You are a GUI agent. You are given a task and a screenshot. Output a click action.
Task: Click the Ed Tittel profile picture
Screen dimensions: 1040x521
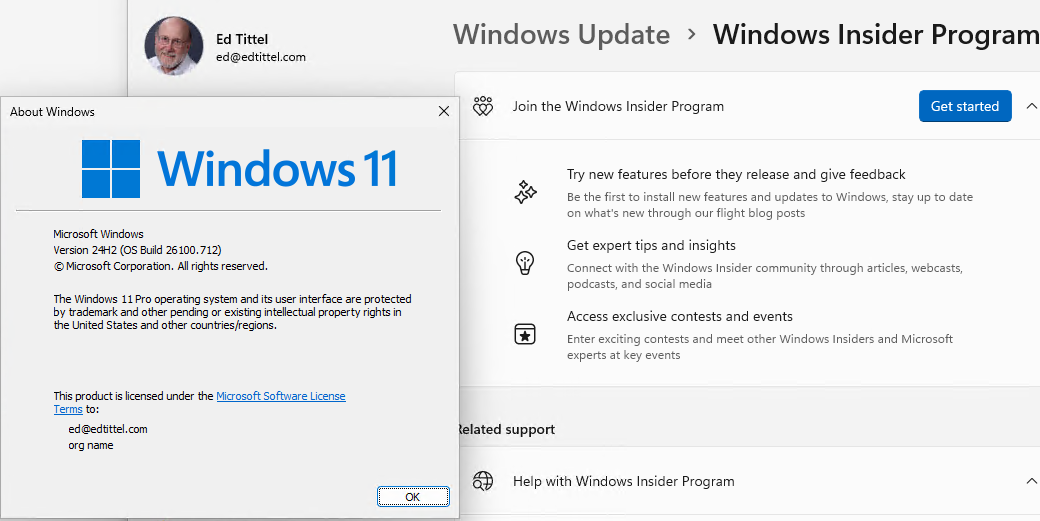tap(174, 46)
